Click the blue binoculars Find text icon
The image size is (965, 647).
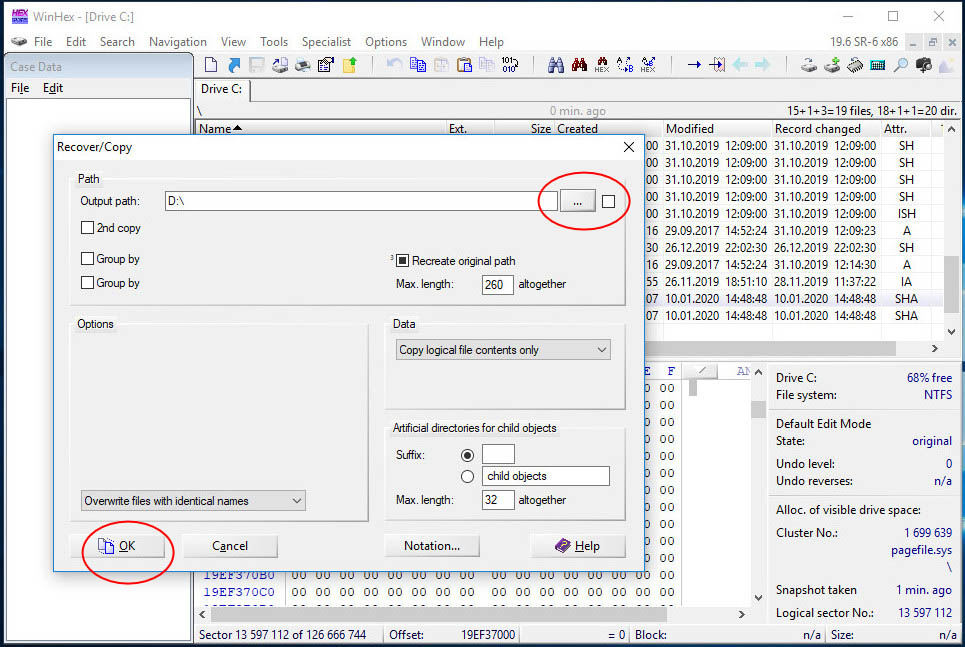[x=556, y=65]
